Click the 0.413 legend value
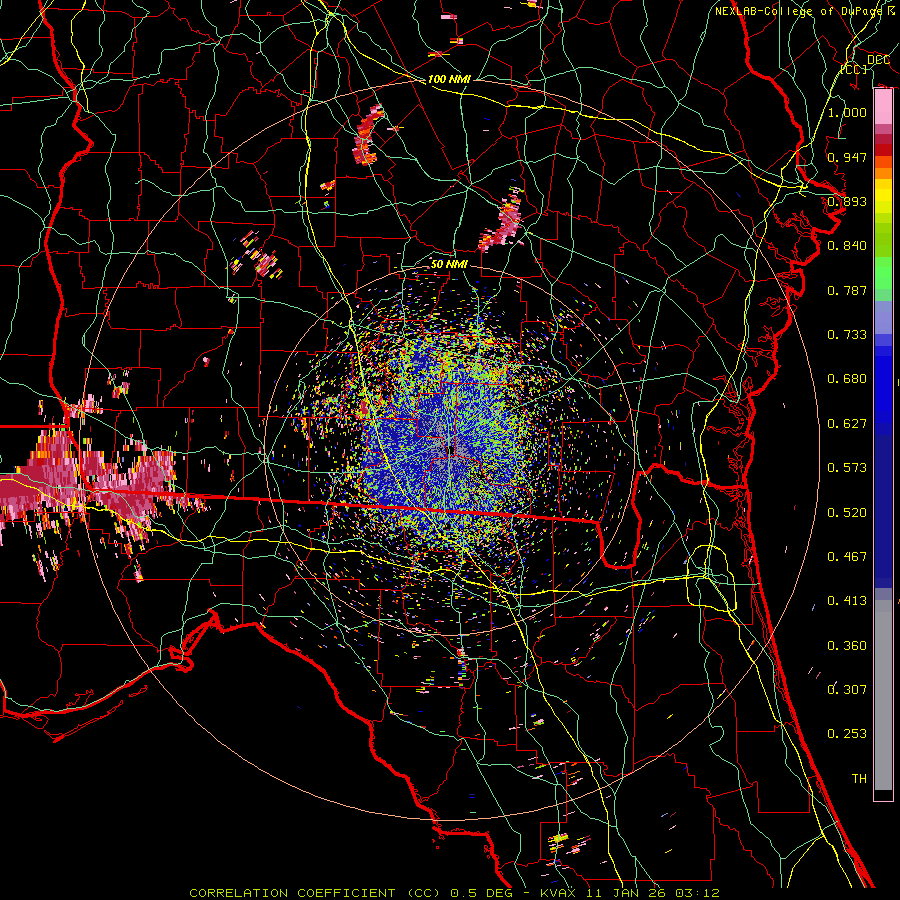Screen dimensions: 900x900 point(847,601)
